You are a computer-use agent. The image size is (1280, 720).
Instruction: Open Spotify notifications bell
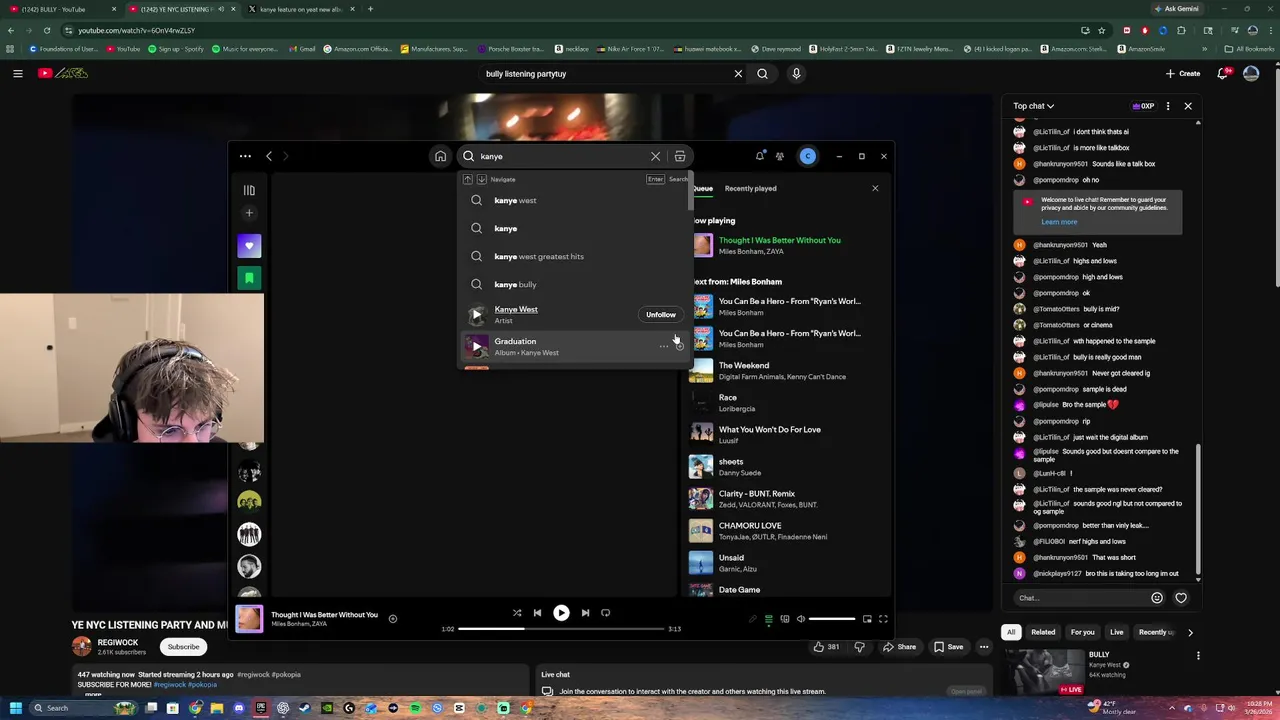click(760, 156)
